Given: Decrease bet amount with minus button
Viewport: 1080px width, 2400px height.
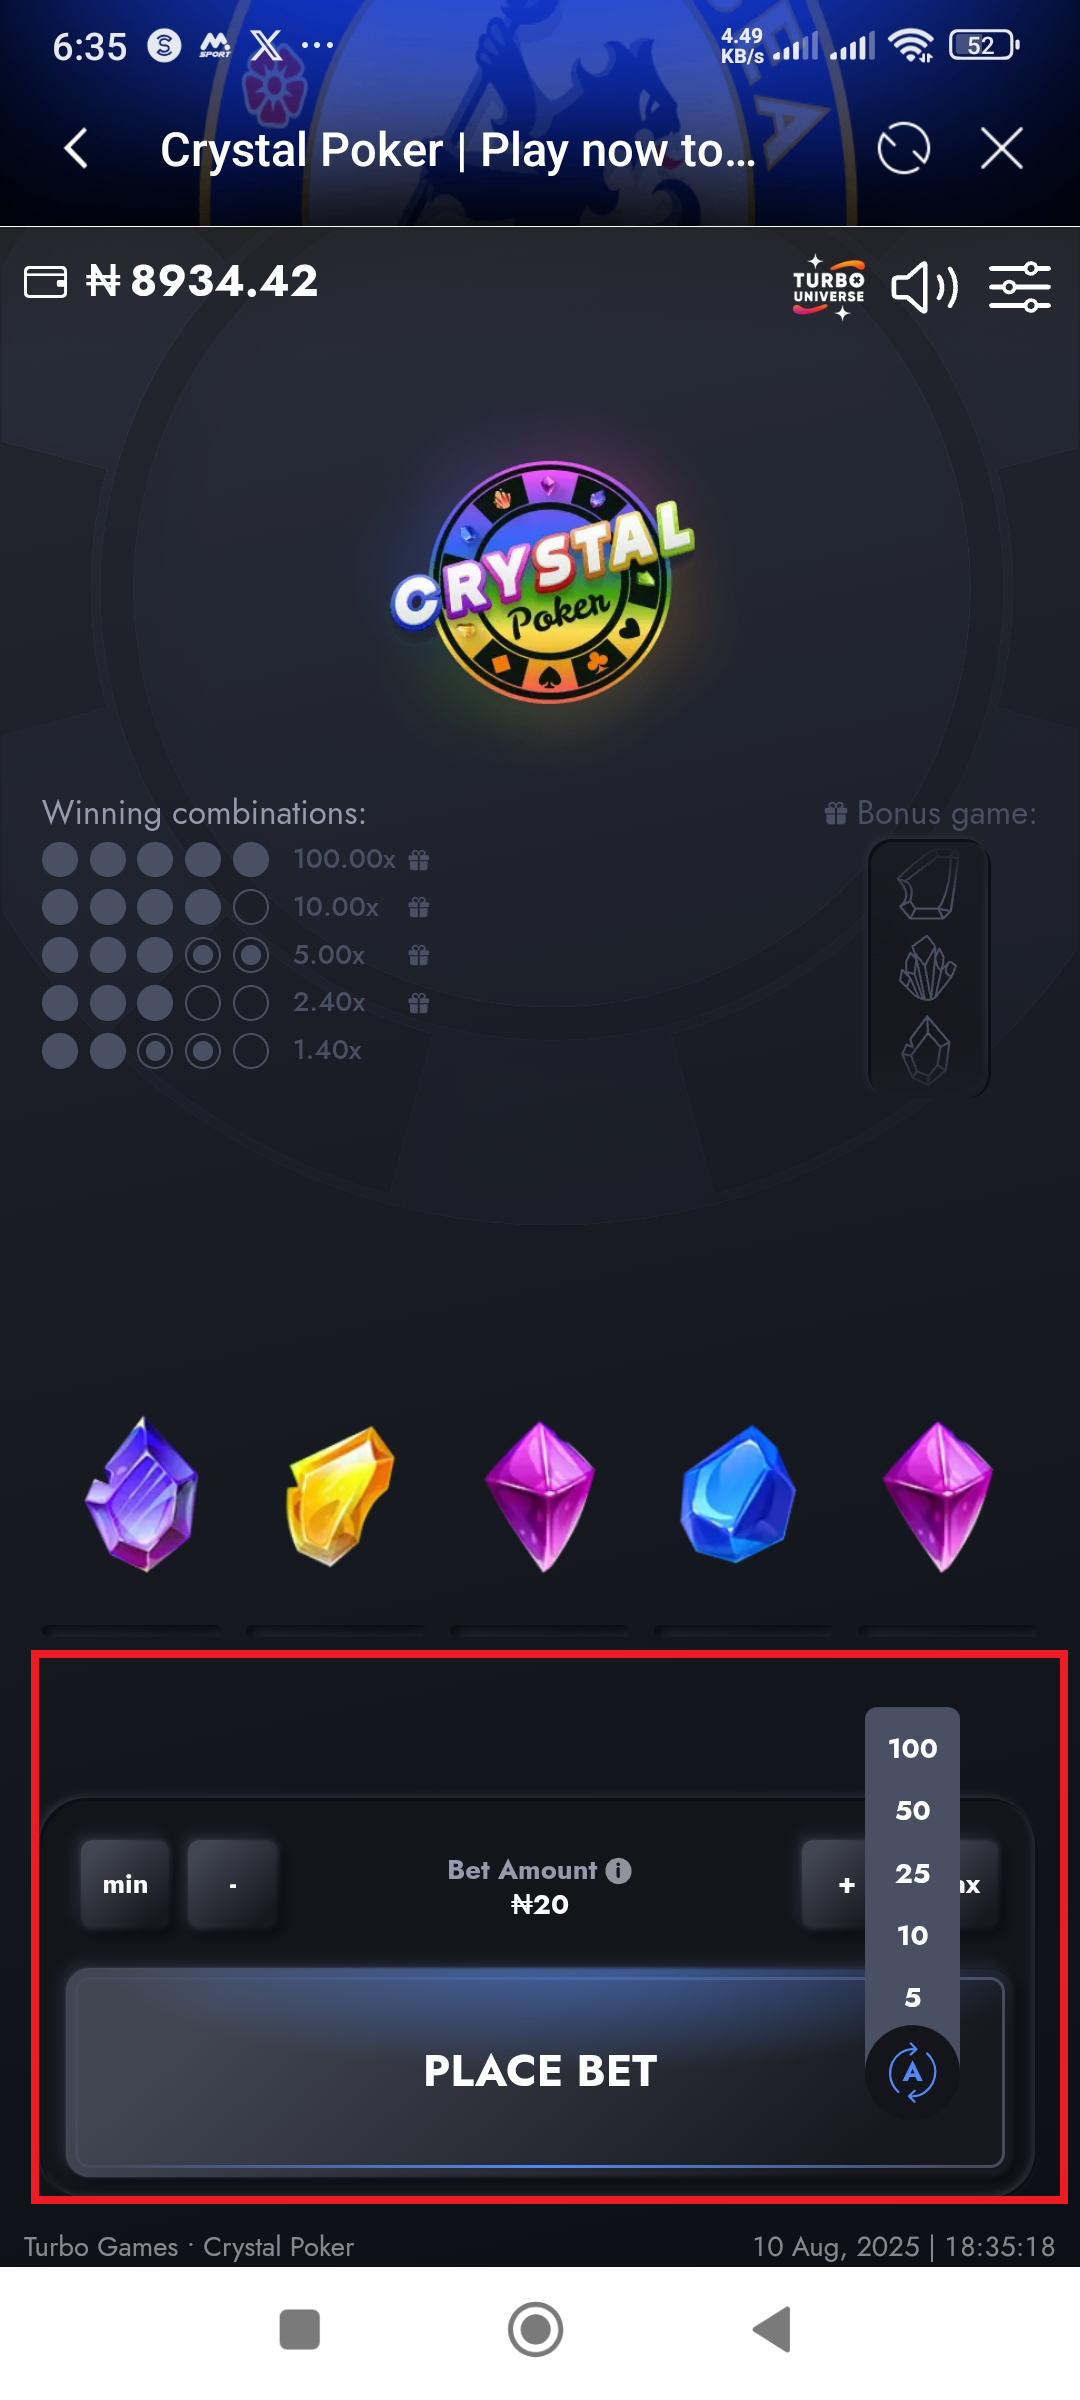Looking at the screenshot, I should pos(232,1884).
